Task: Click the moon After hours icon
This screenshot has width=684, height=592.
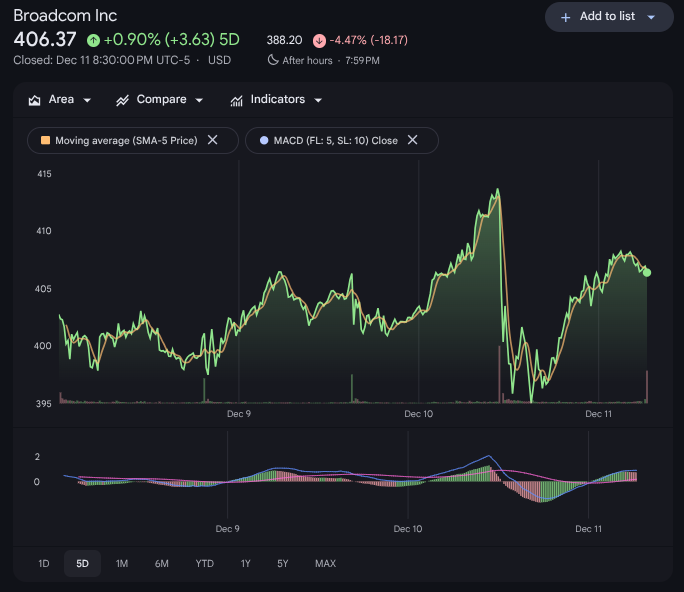Action: (x=273, y=60)
